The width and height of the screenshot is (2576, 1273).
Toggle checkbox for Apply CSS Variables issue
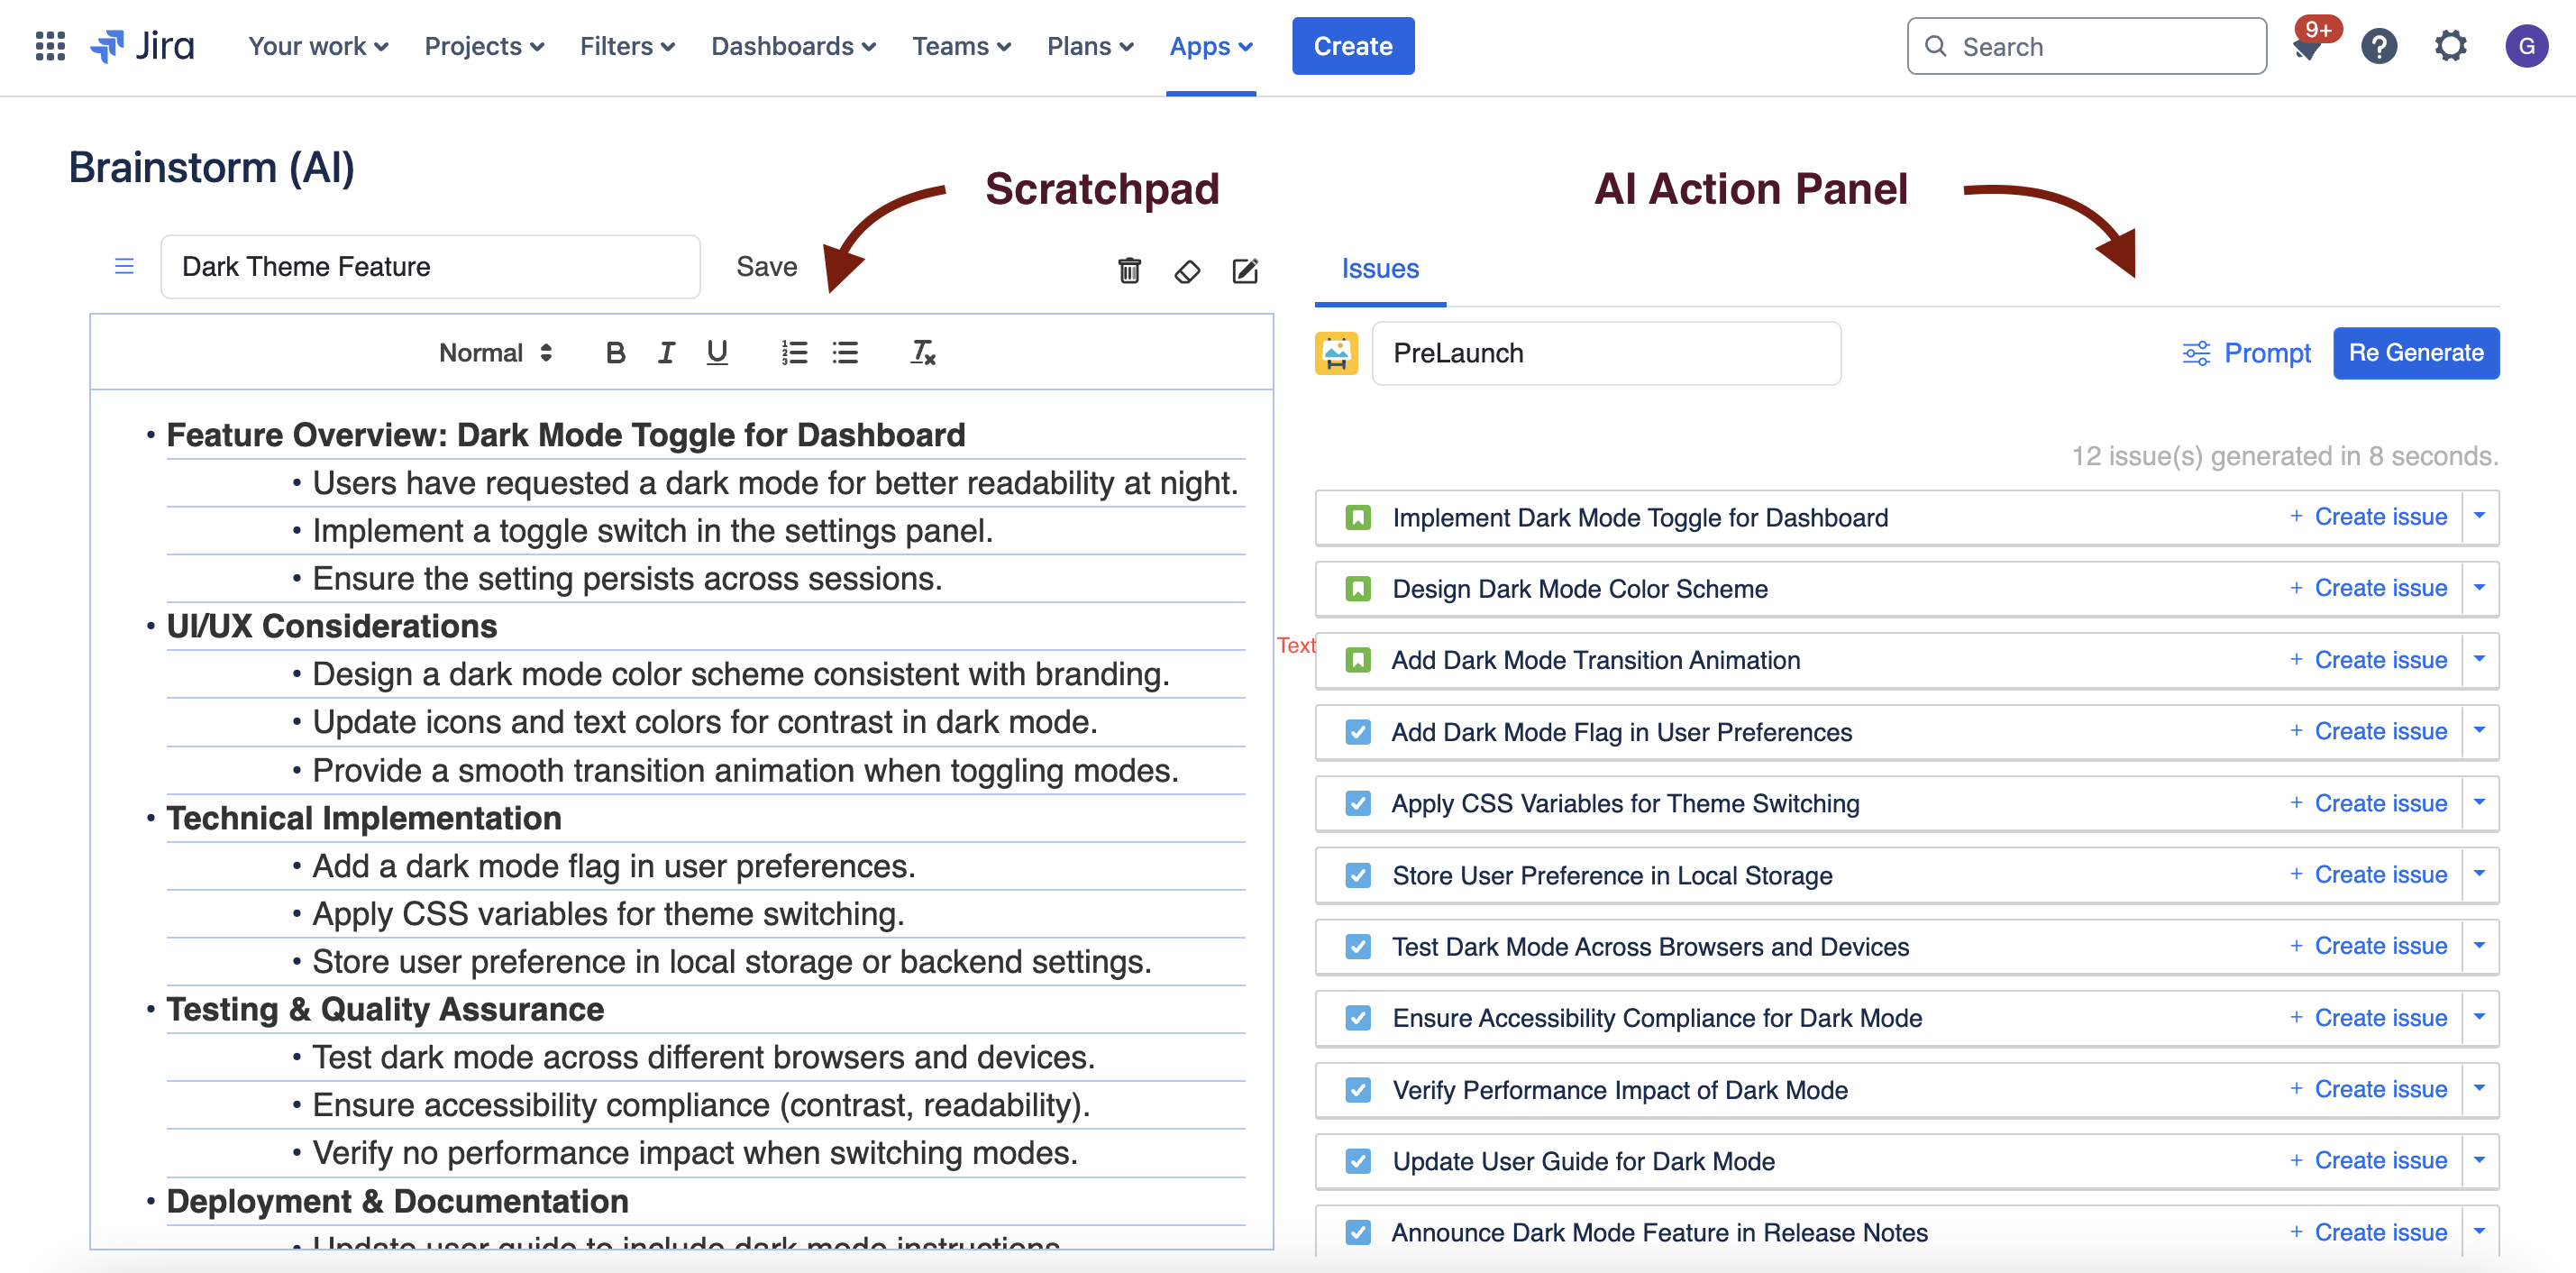tap(1358, 804)
